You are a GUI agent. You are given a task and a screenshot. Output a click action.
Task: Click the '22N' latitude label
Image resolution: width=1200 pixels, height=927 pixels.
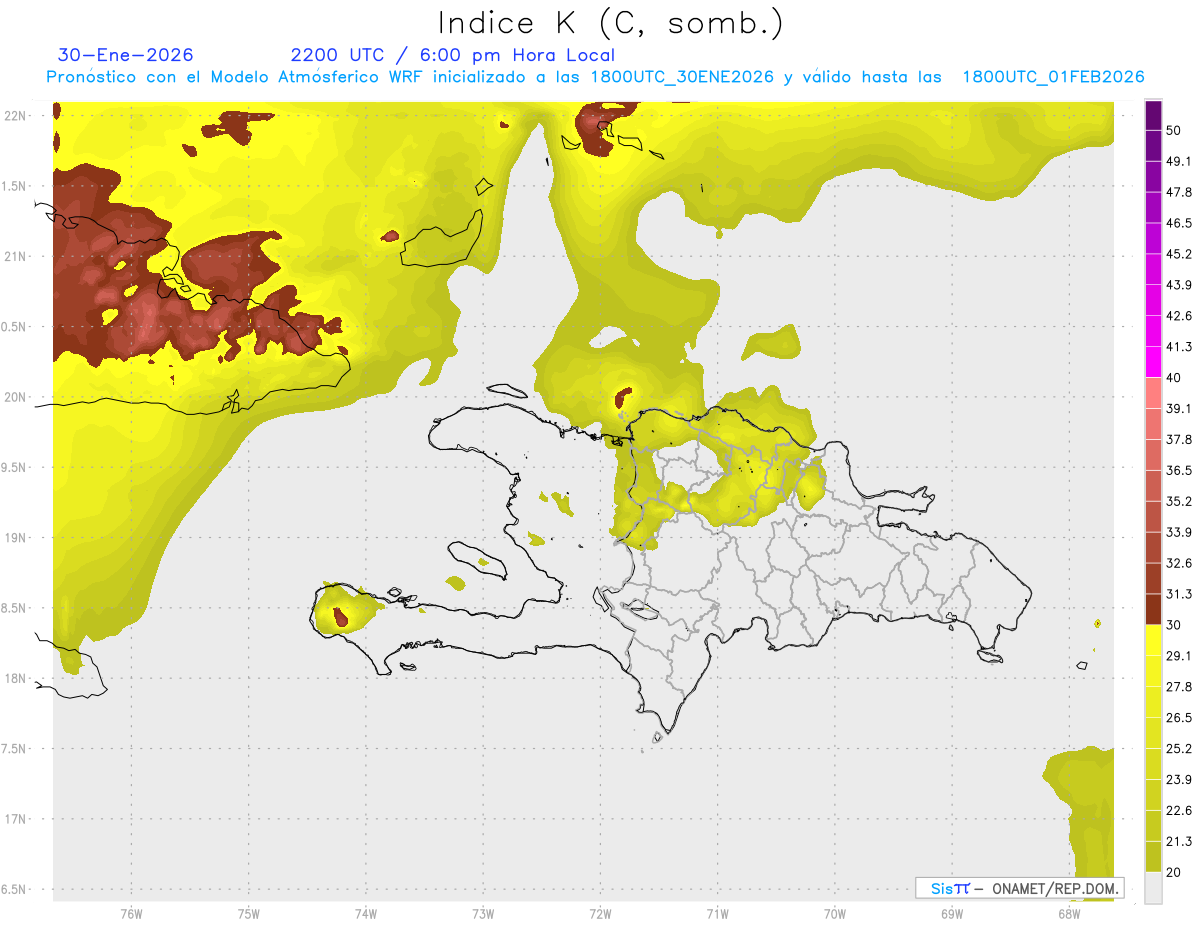point(15,116)
